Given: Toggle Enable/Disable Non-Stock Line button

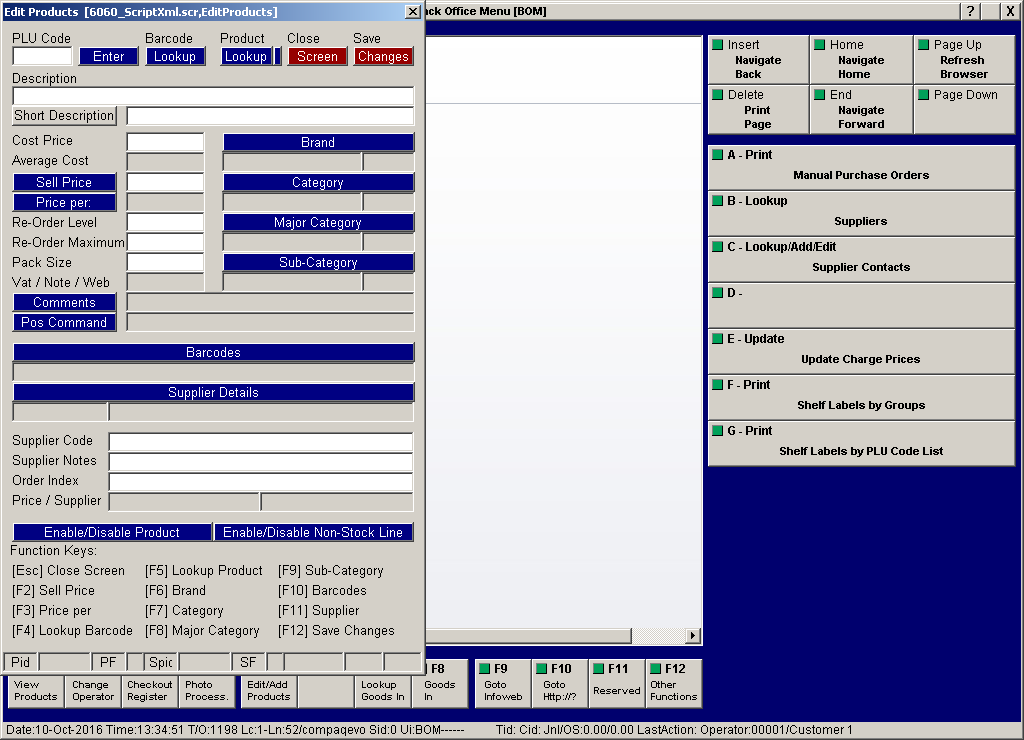Looking at the screenshot, I should pyautogui.click(x=313, y=532).
